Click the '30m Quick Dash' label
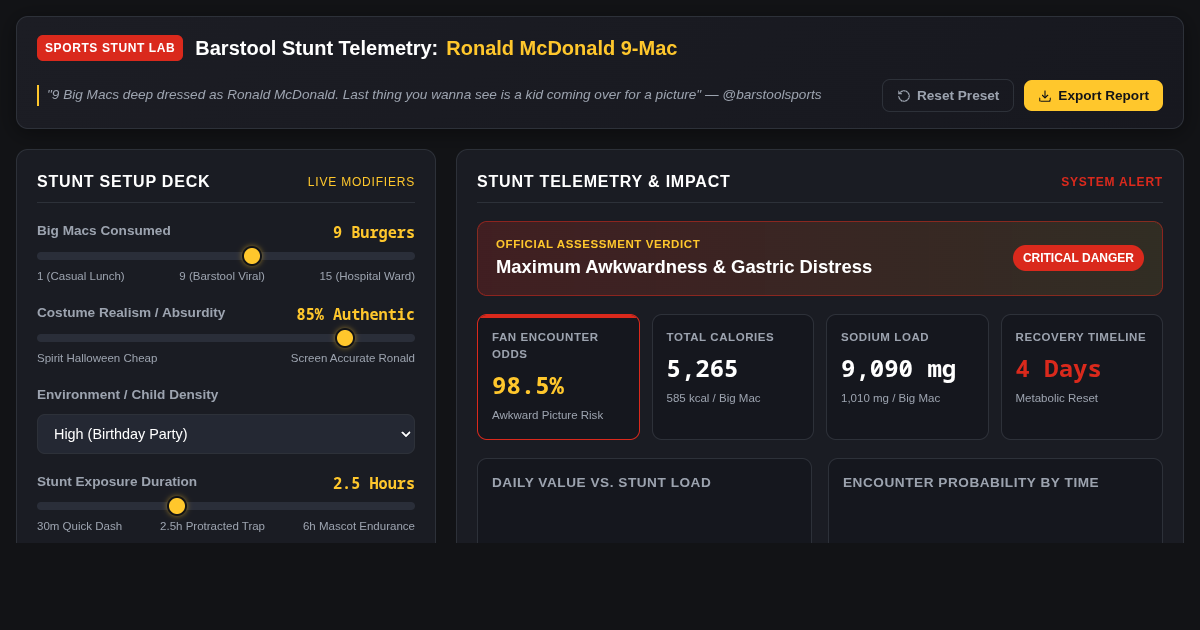 point(80,526)
